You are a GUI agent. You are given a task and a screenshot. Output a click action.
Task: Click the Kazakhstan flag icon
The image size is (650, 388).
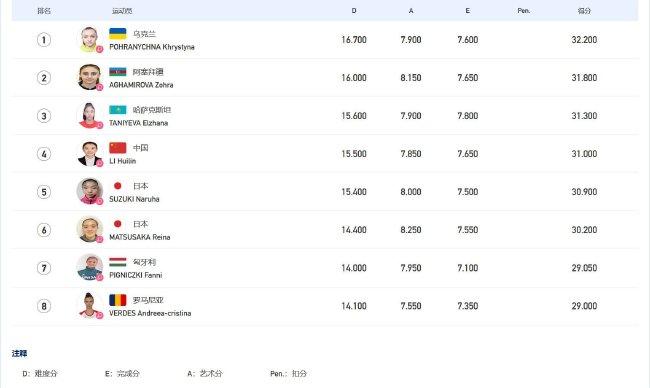(118, 110)
